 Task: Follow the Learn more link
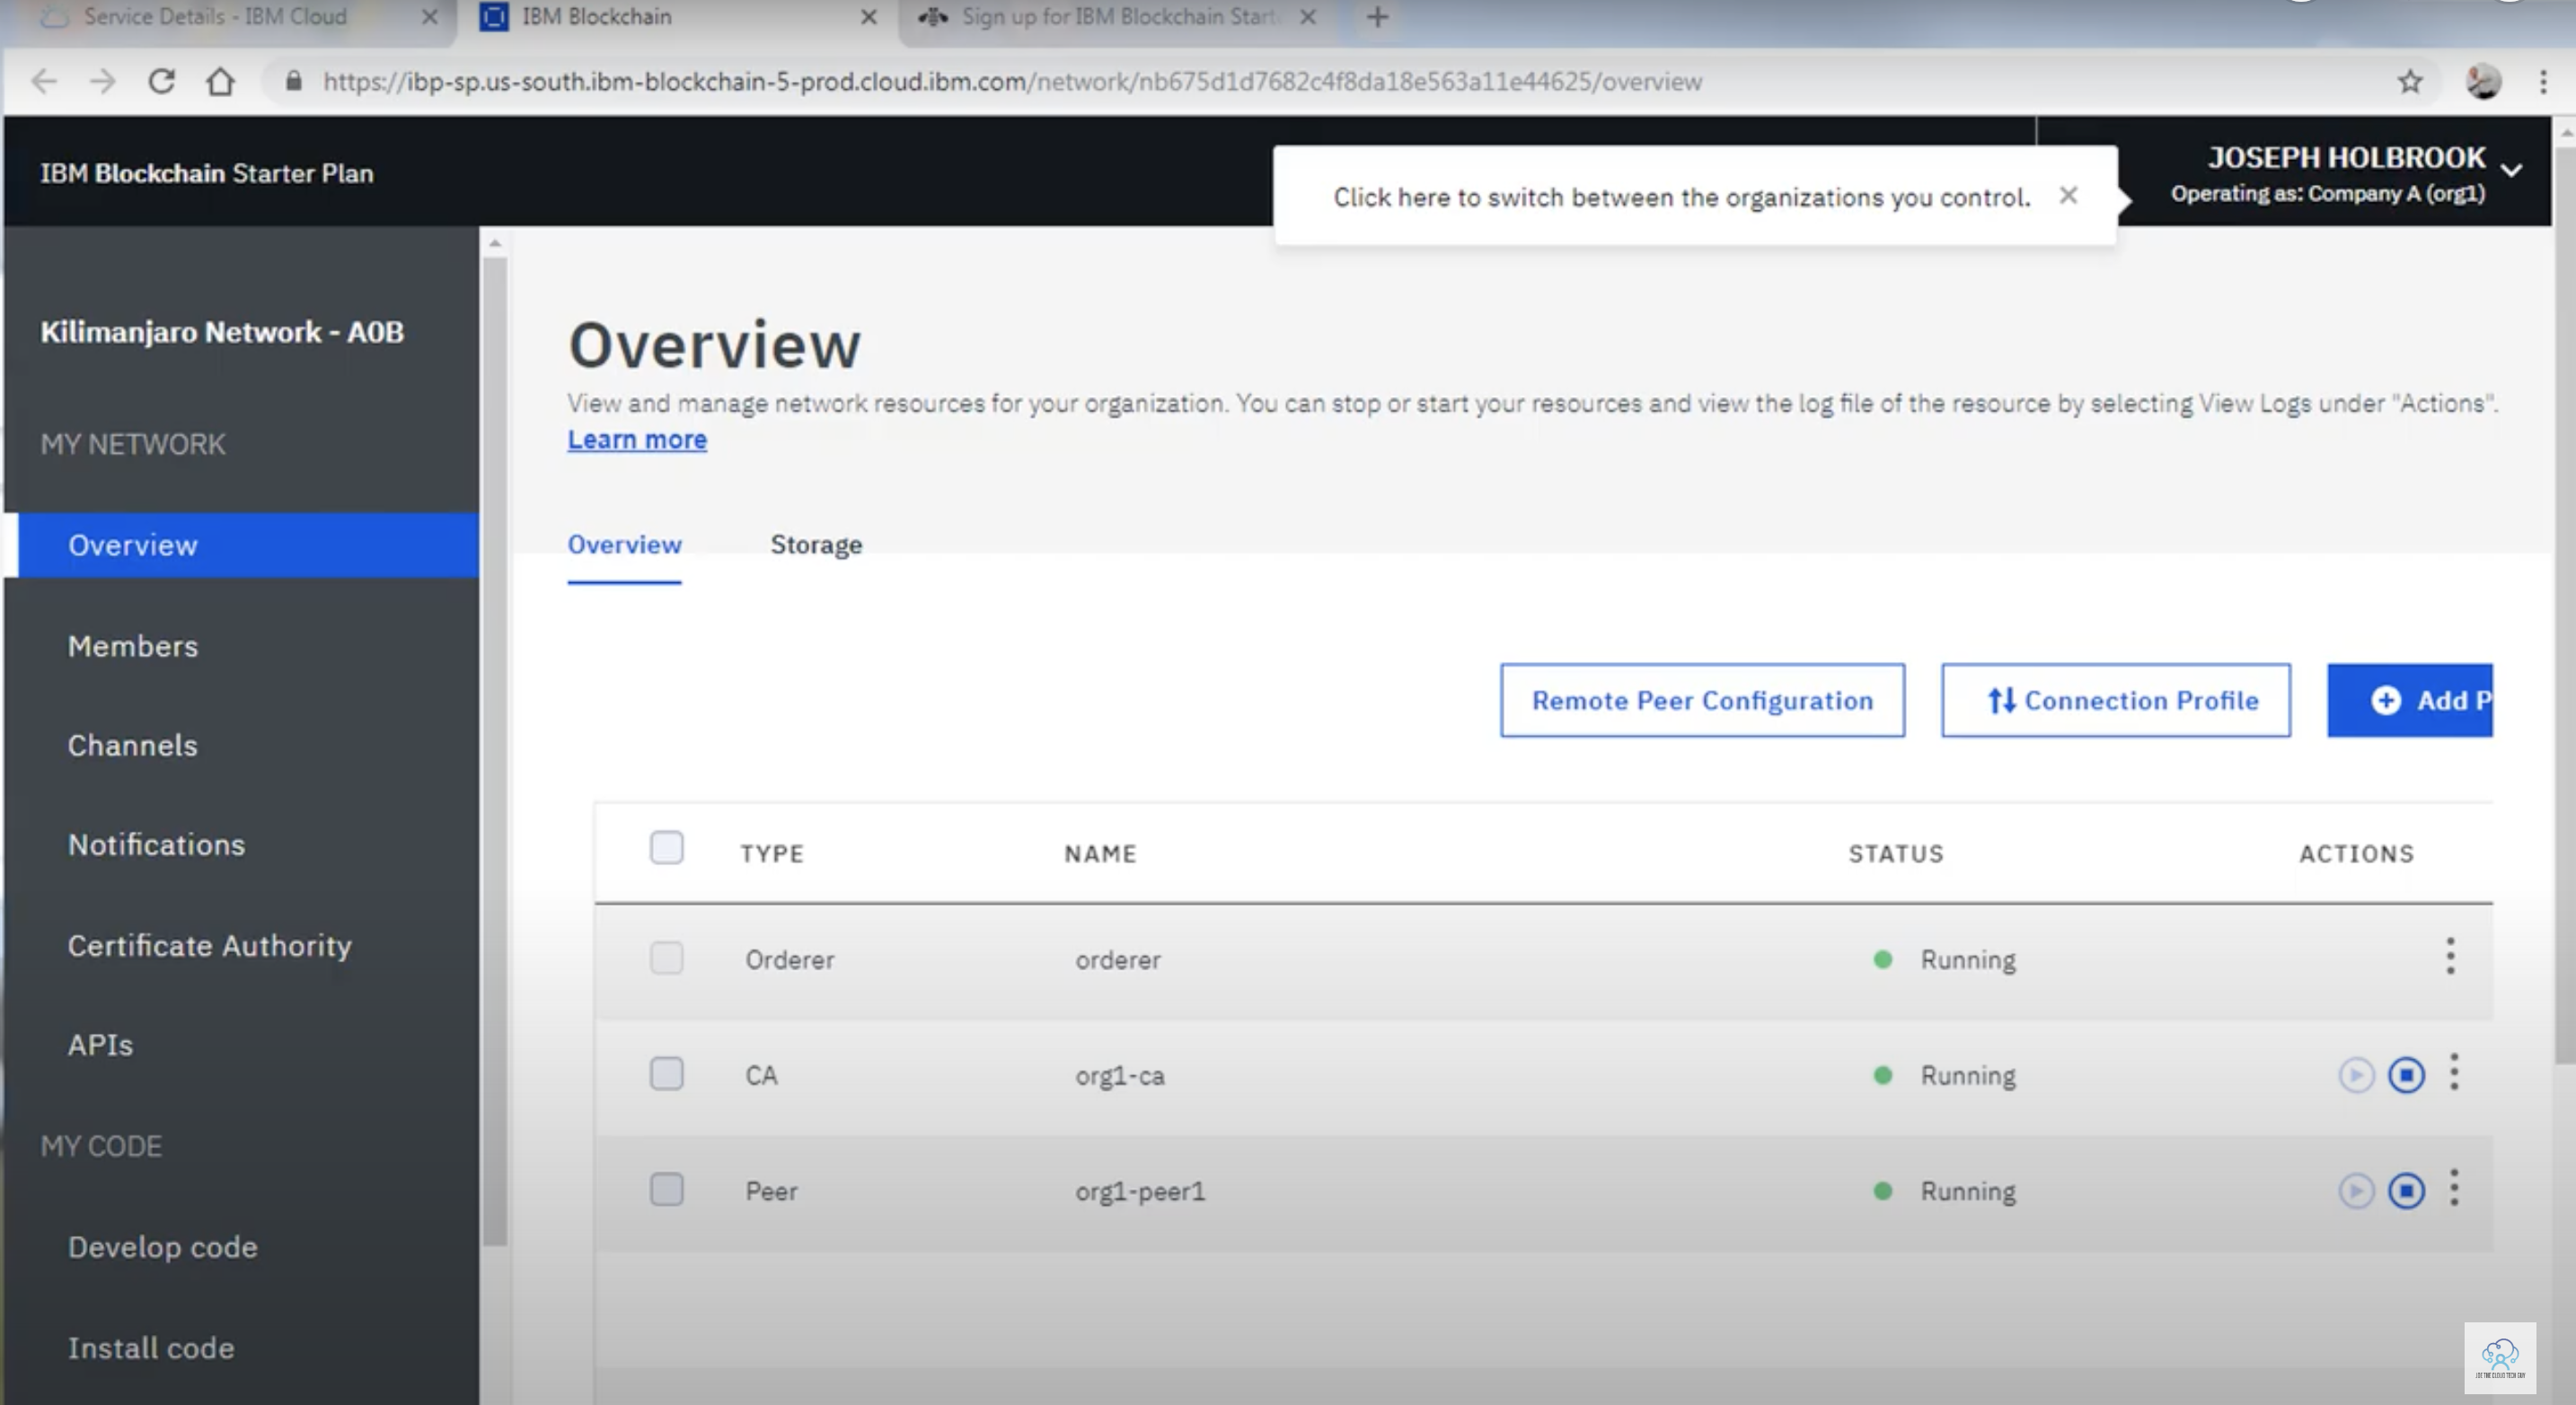click(x=637, y=439)
